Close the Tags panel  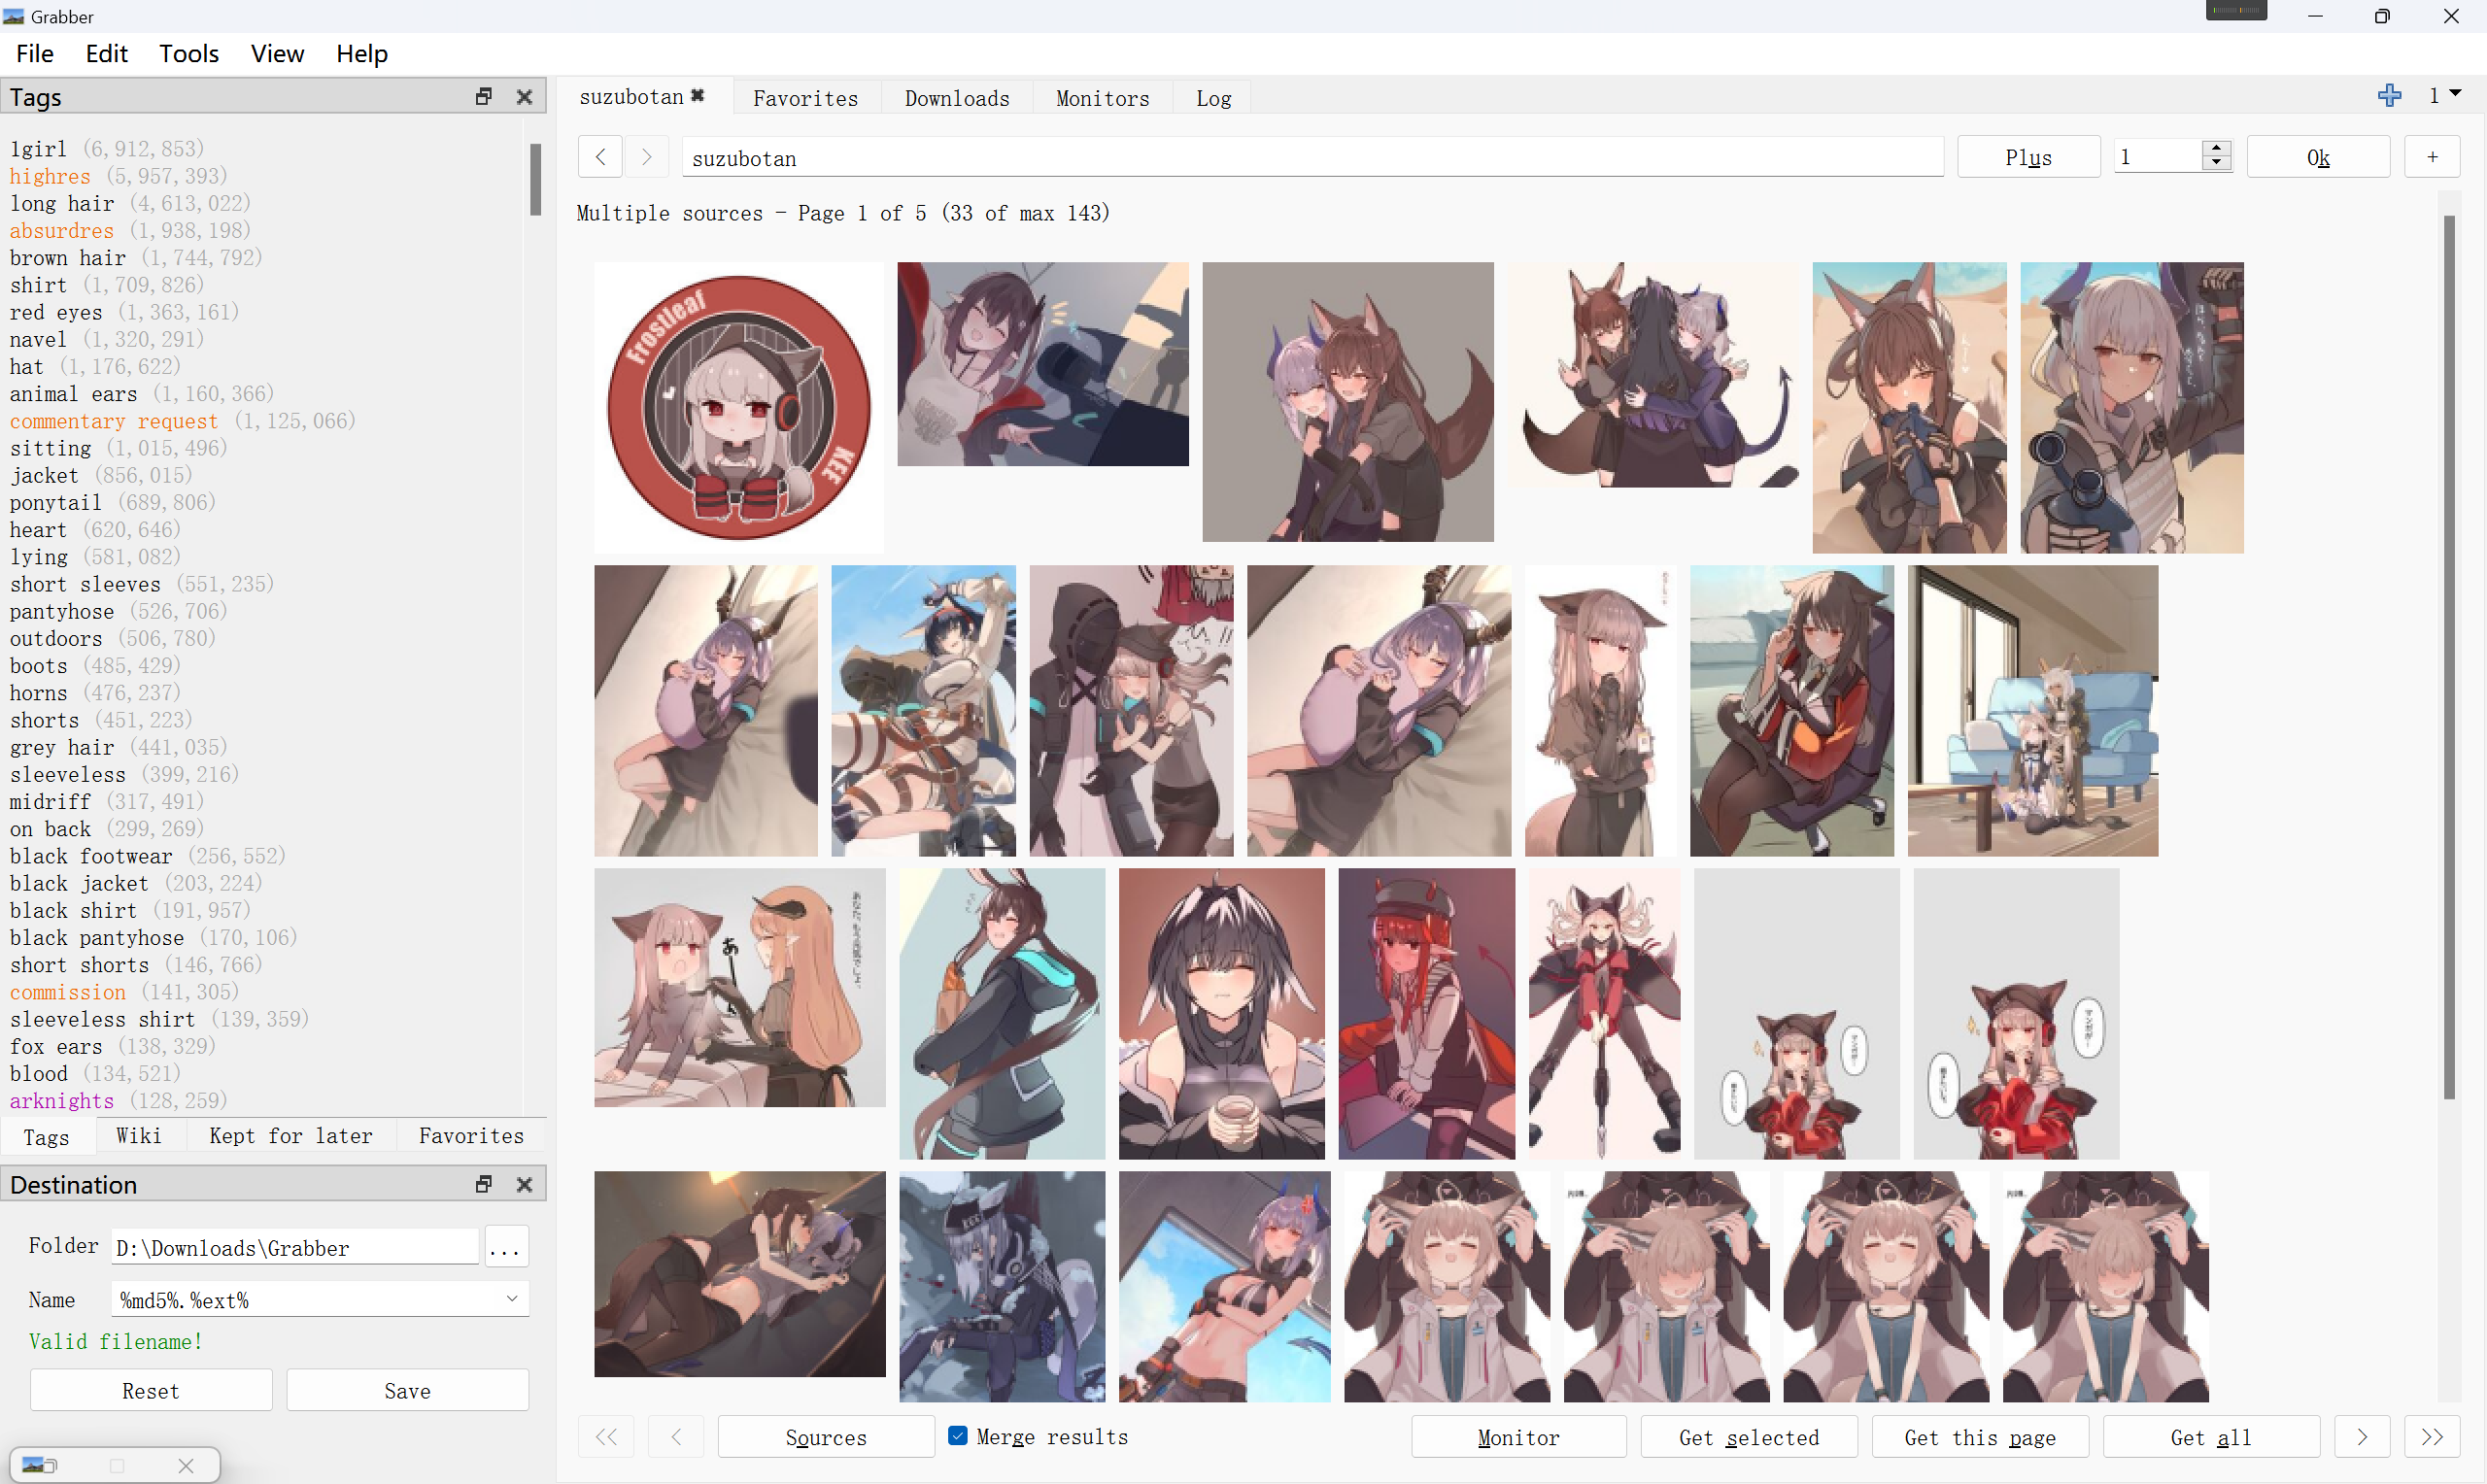(524, 97)
